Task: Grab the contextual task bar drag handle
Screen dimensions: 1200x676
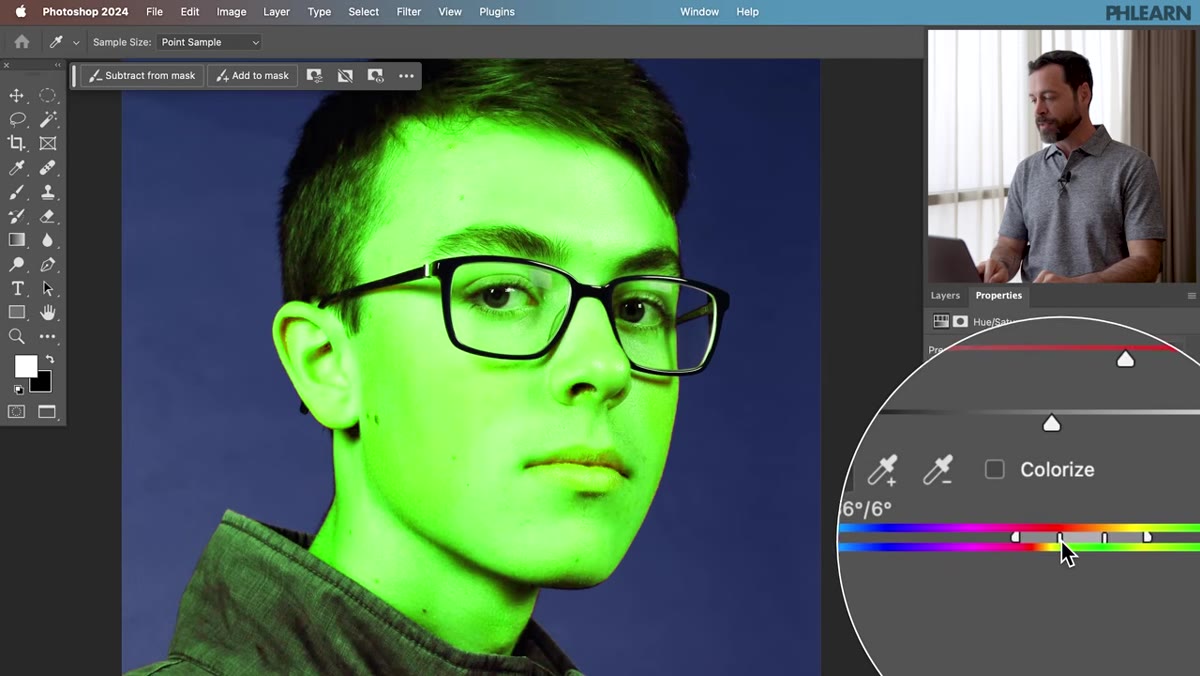Action: pos(74,75)
